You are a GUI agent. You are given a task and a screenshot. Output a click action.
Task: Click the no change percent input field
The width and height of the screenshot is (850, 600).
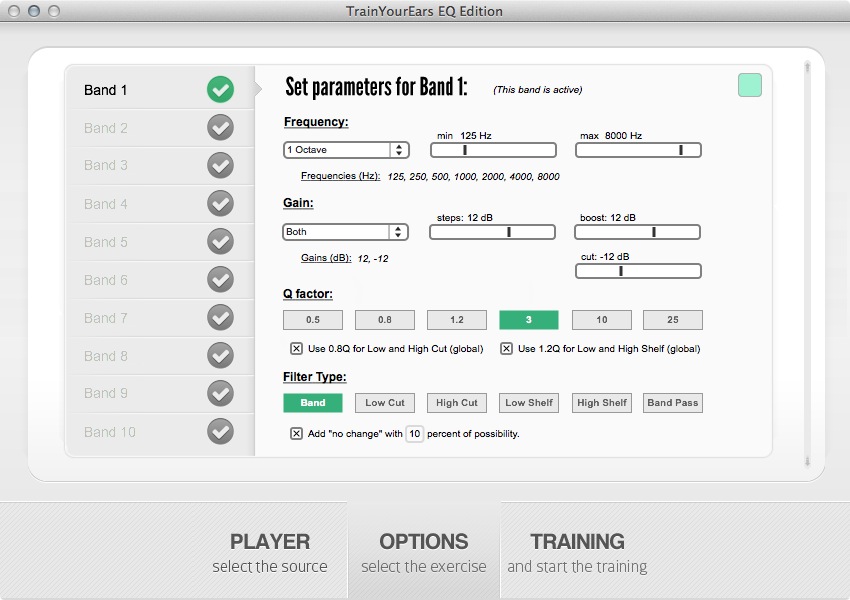[x=415, y=434]
